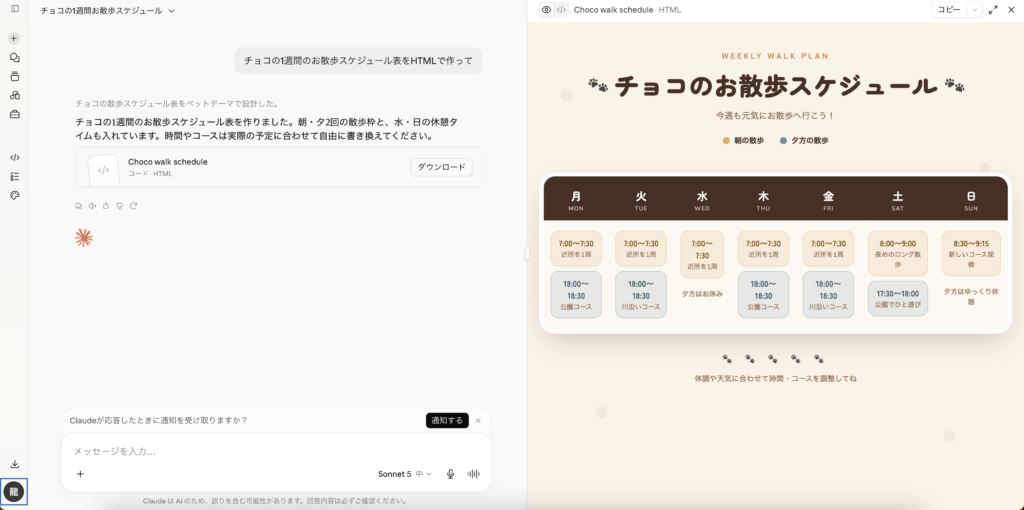Click Tuesday's 川沿いコース evening card
The width and height of the screenshot is (1024, 510).
[641, 295]
